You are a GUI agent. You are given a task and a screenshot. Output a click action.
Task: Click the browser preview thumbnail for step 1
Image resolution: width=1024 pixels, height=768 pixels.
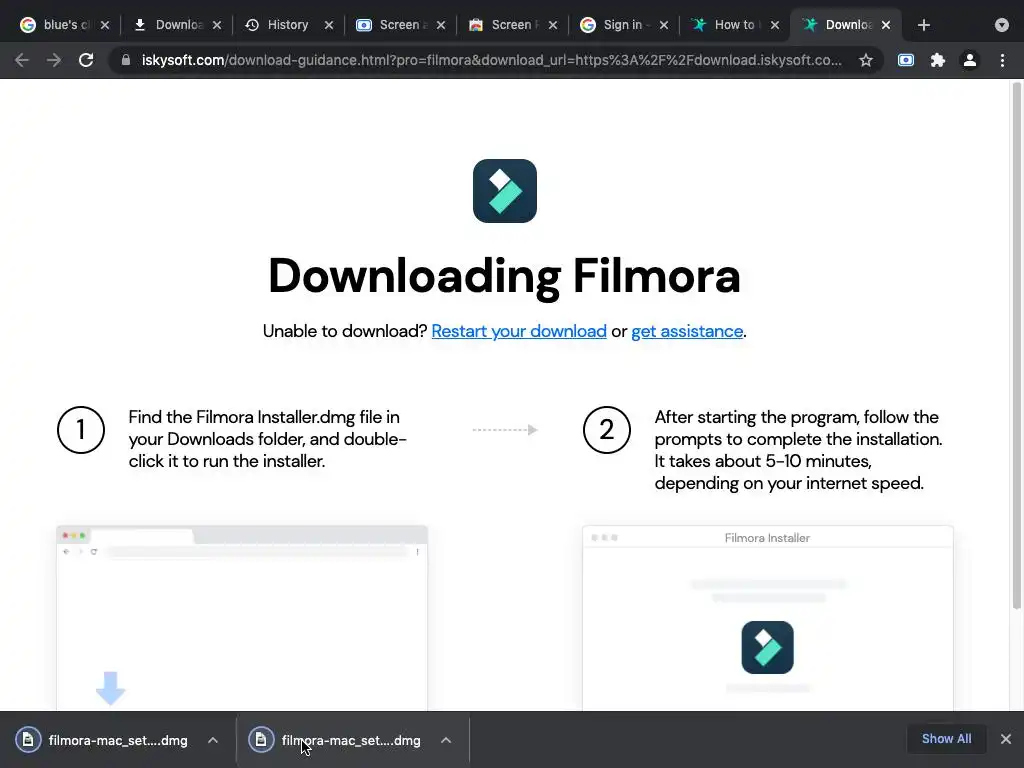tap(242, 618)
